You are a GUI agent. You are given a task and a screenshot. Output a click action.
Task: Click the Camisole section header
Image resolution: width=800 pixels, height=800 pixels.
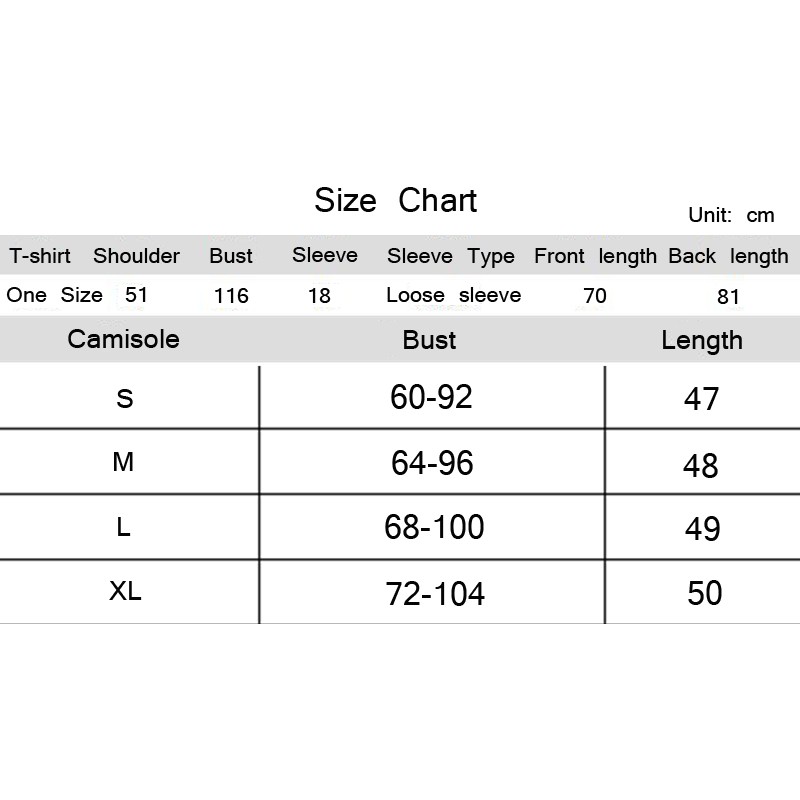123,339
